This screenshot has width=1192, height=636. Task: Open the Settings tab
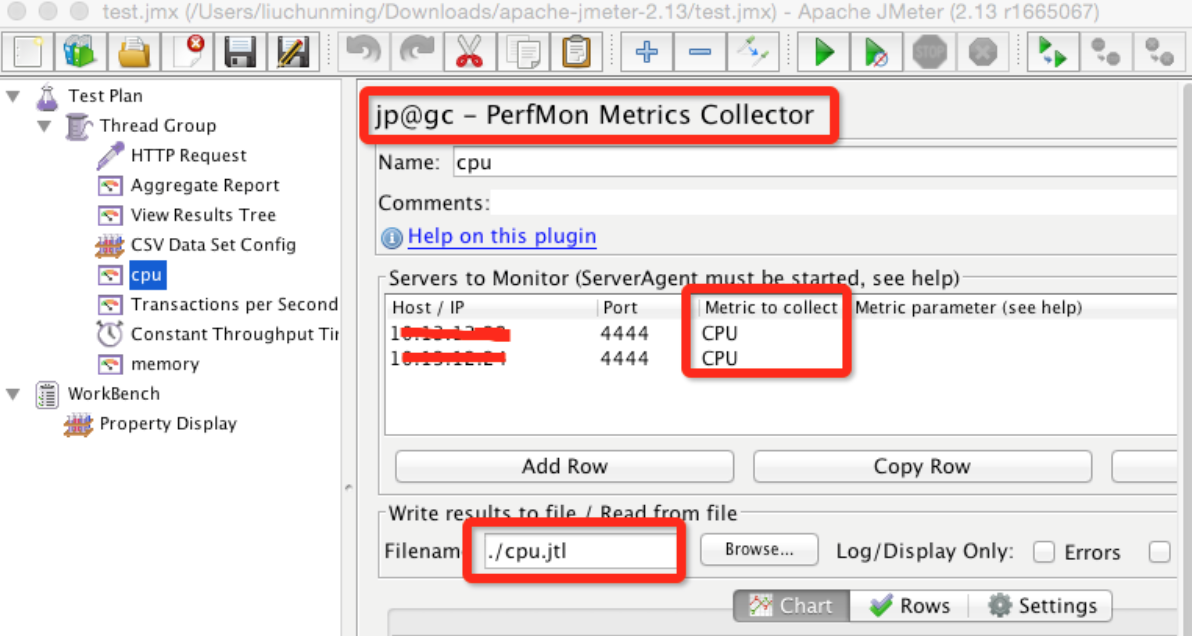pos(1041,606)
